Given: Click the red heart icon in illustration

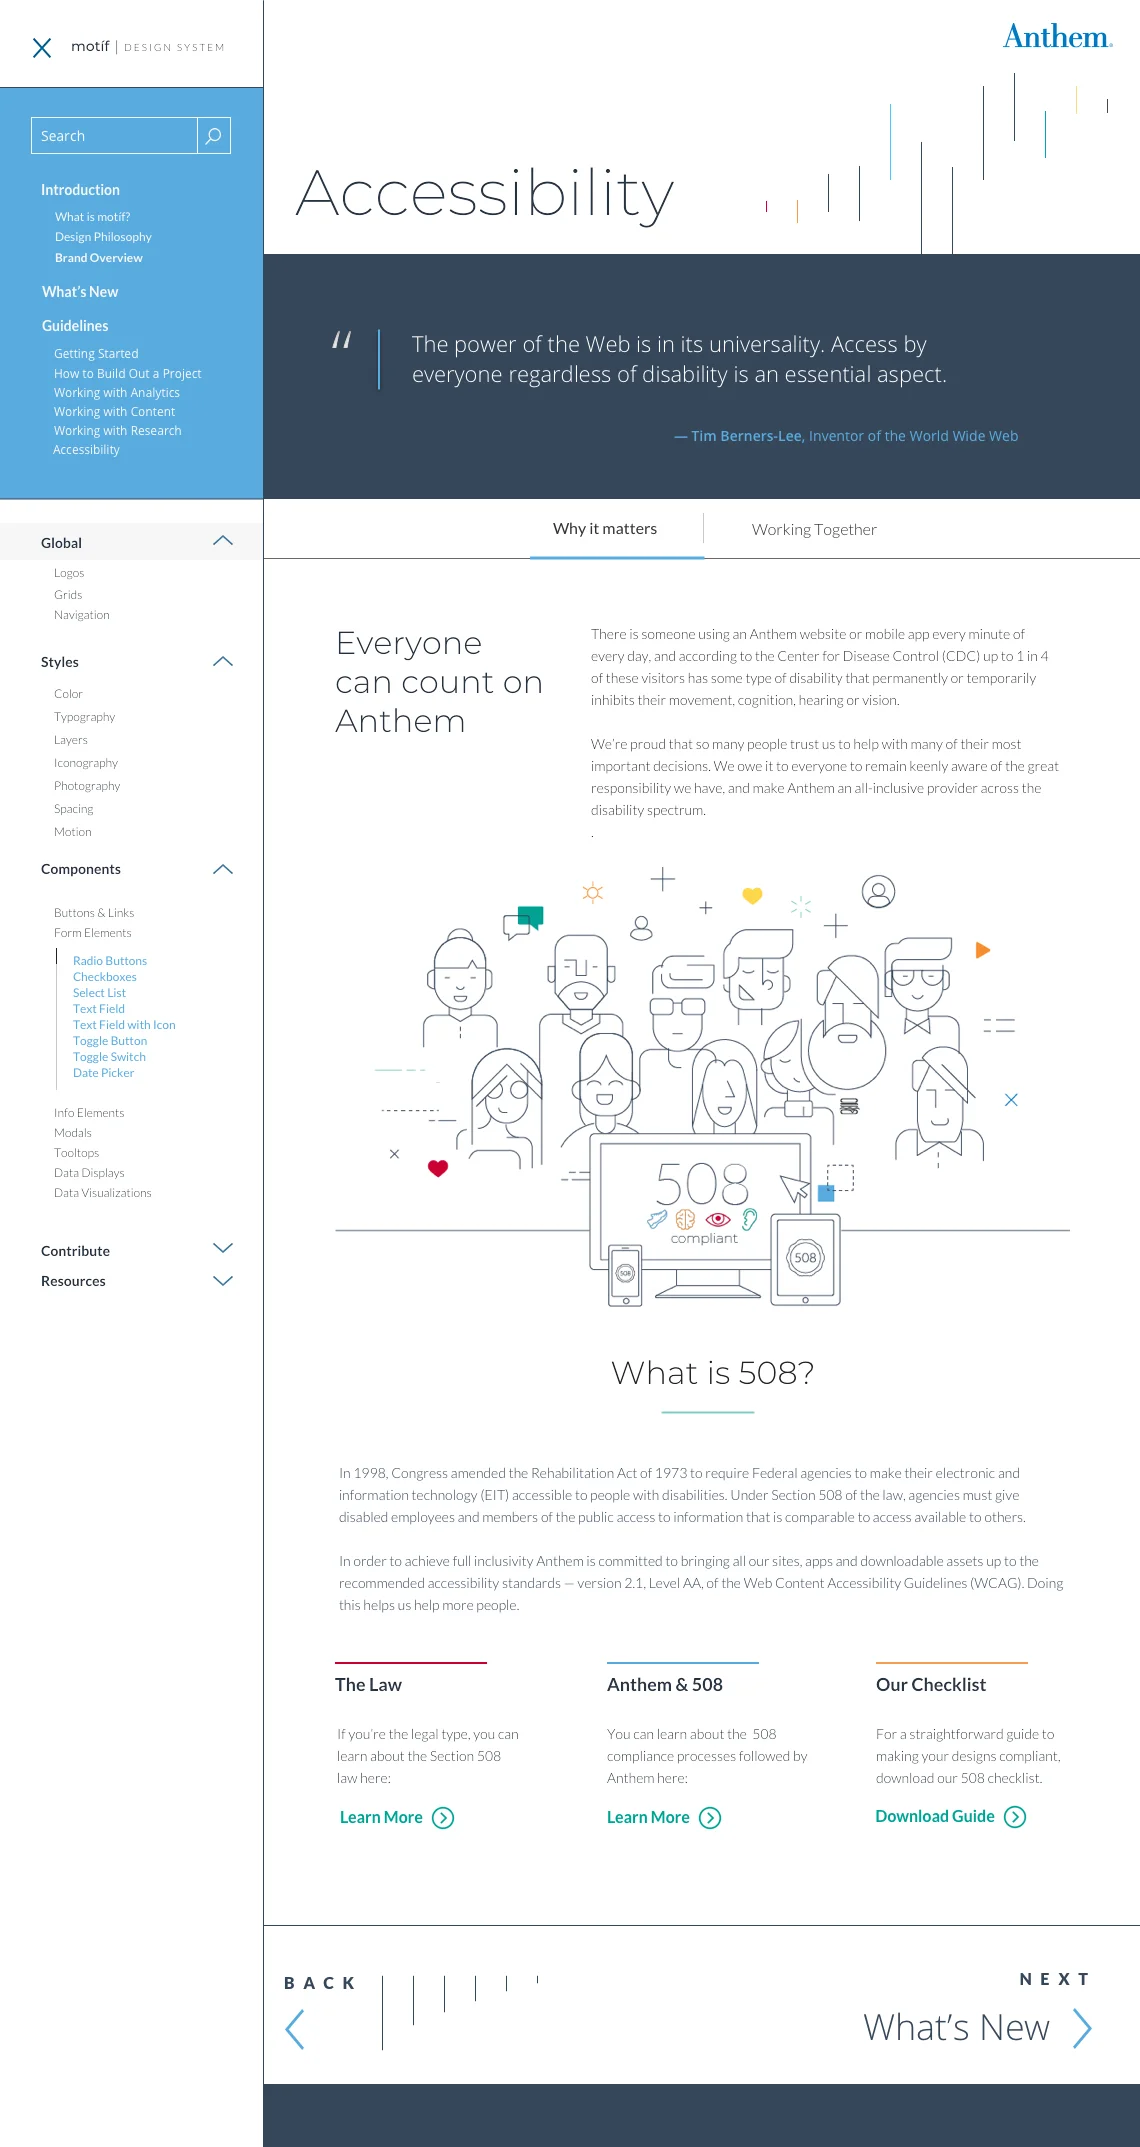Looking at the screenshot, I should point(438,1168).
